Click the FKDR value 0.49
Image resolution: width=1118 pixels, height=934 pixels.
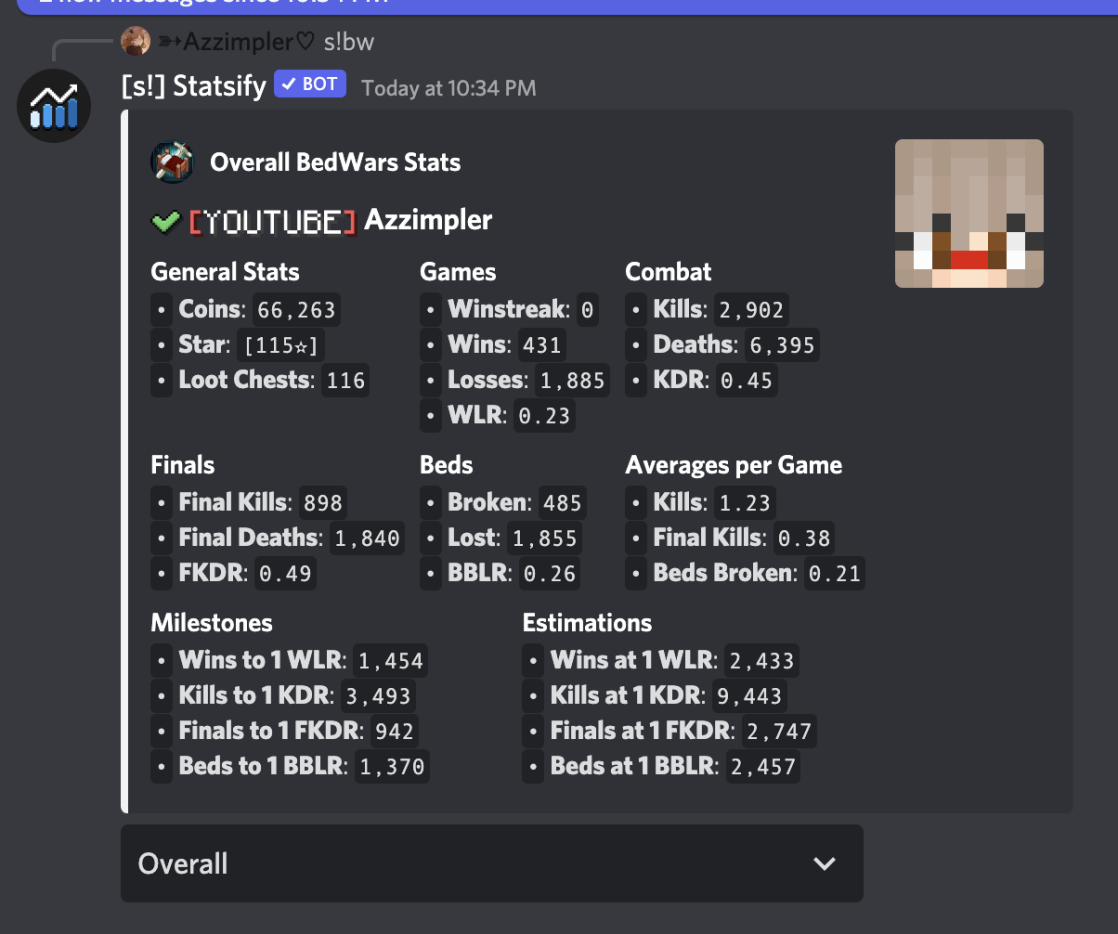(284, 573)
